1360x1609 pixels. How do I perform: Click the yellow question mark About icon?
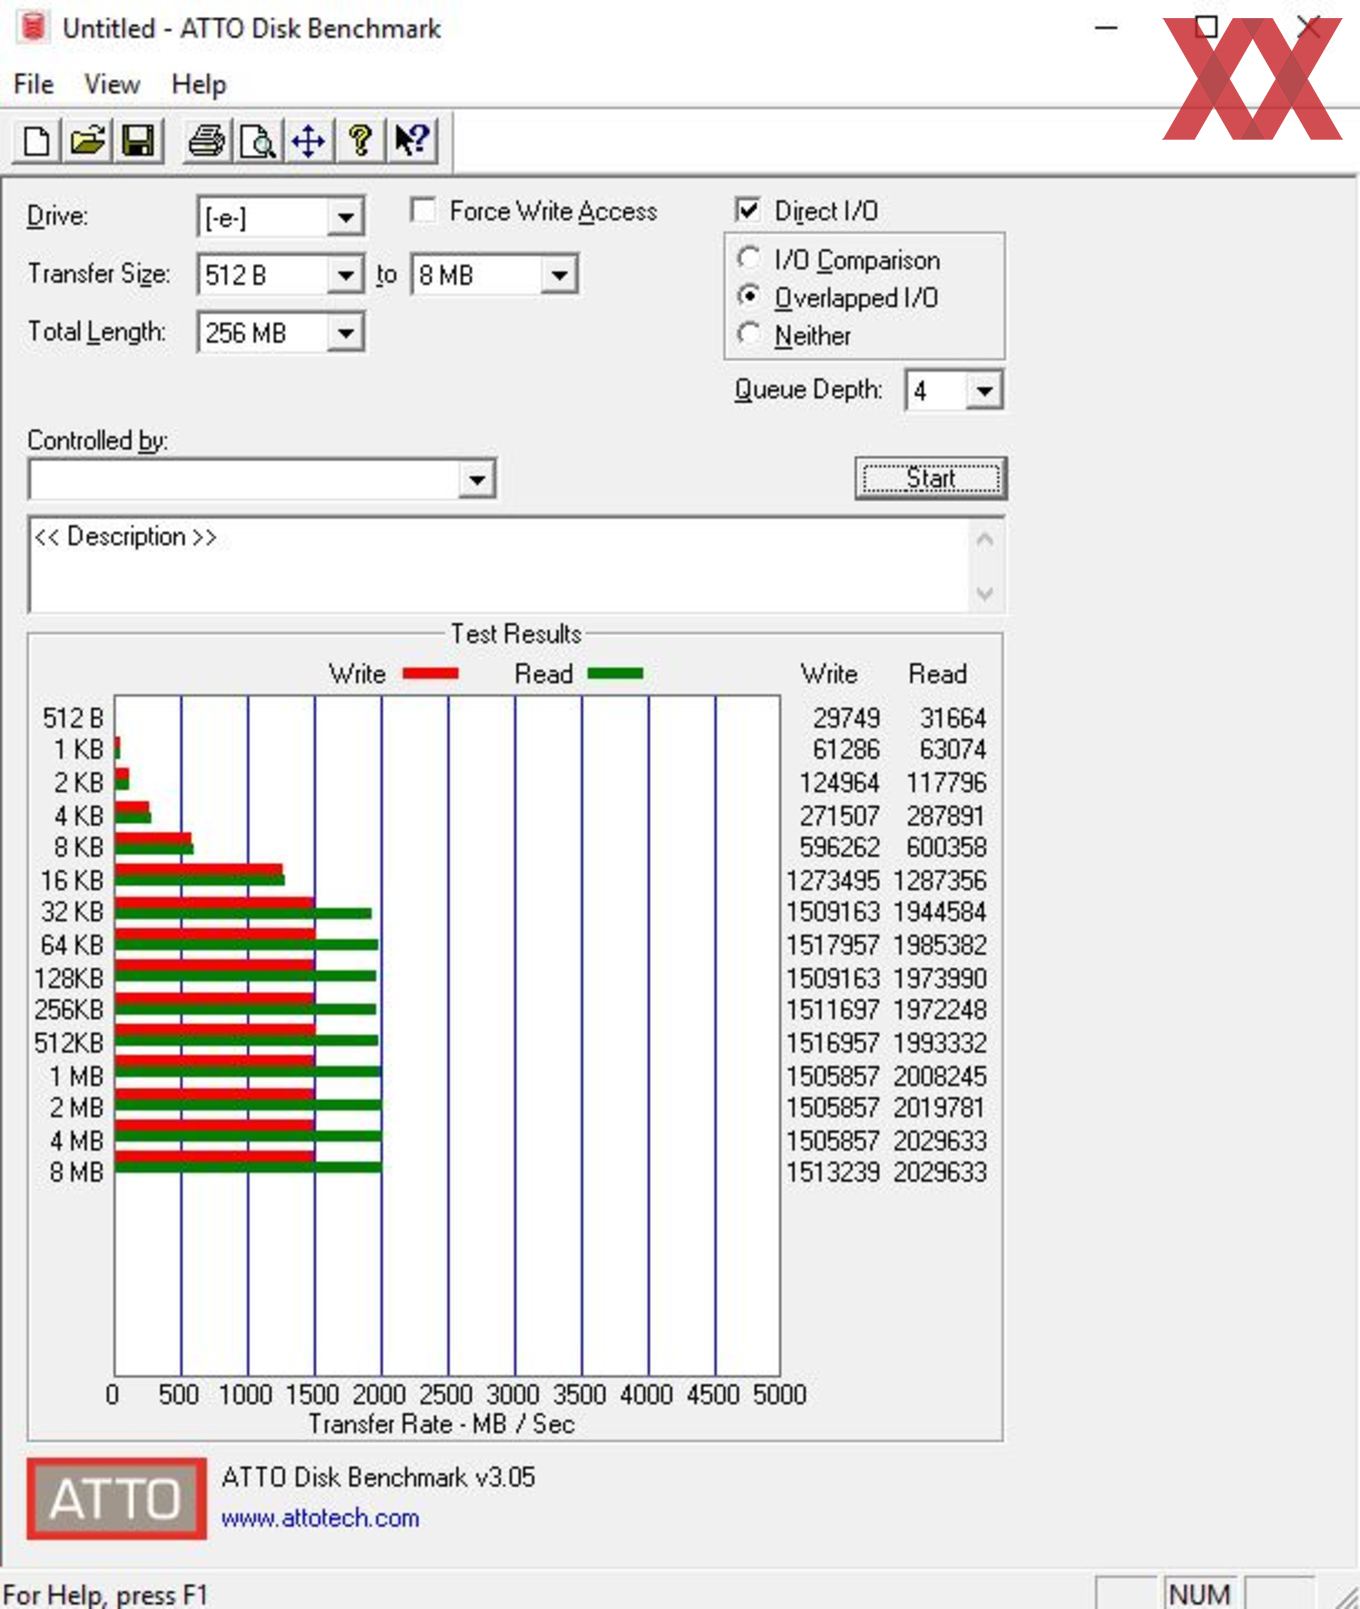[360, 141]
